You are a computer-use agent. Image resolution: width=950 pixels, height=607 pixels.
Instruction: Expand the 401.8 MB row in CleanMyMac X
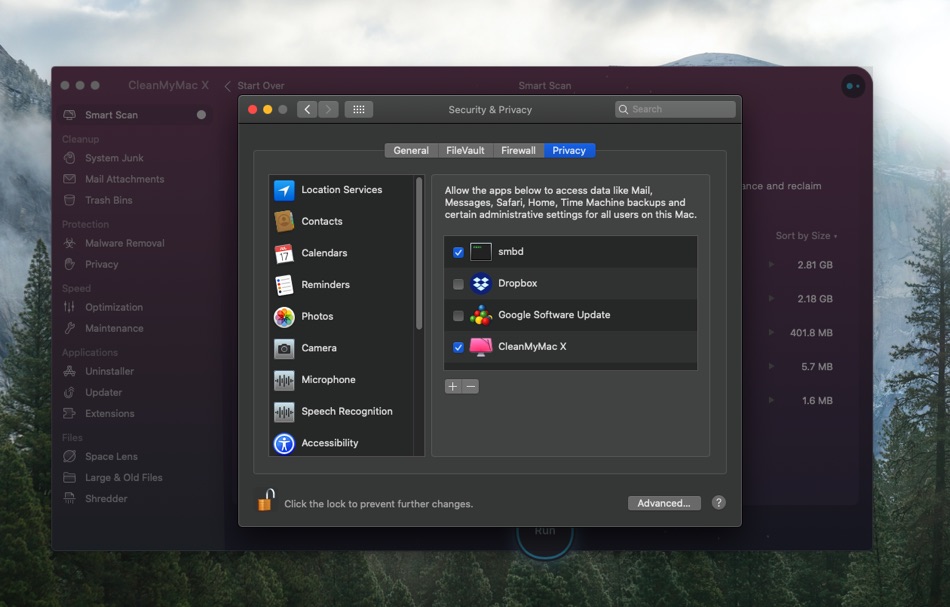click(x=771, y=333)
